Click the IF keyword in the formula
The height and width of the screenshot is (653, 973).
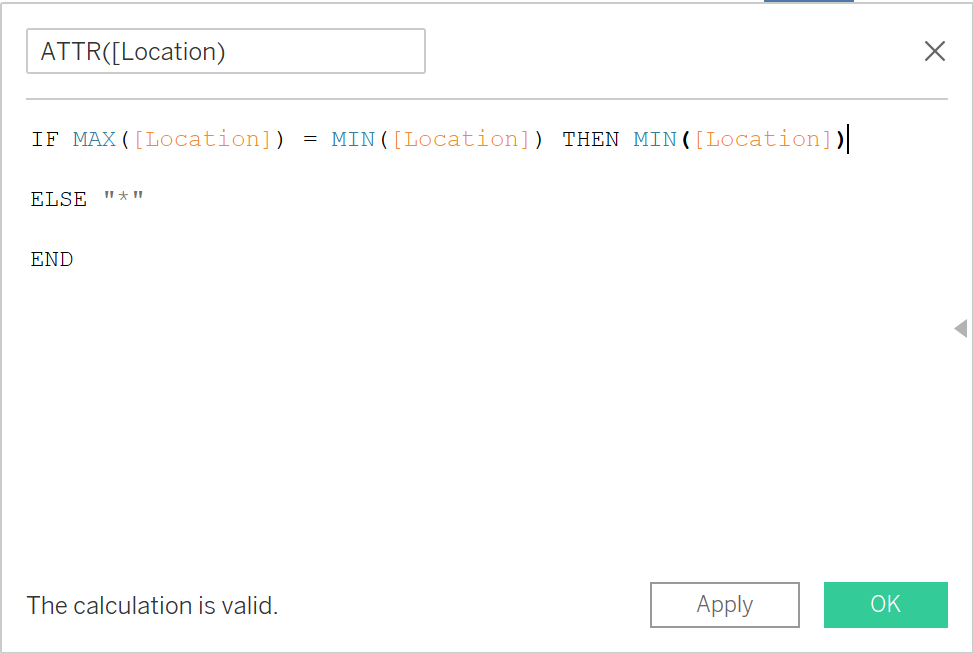[x=45, y=139]
